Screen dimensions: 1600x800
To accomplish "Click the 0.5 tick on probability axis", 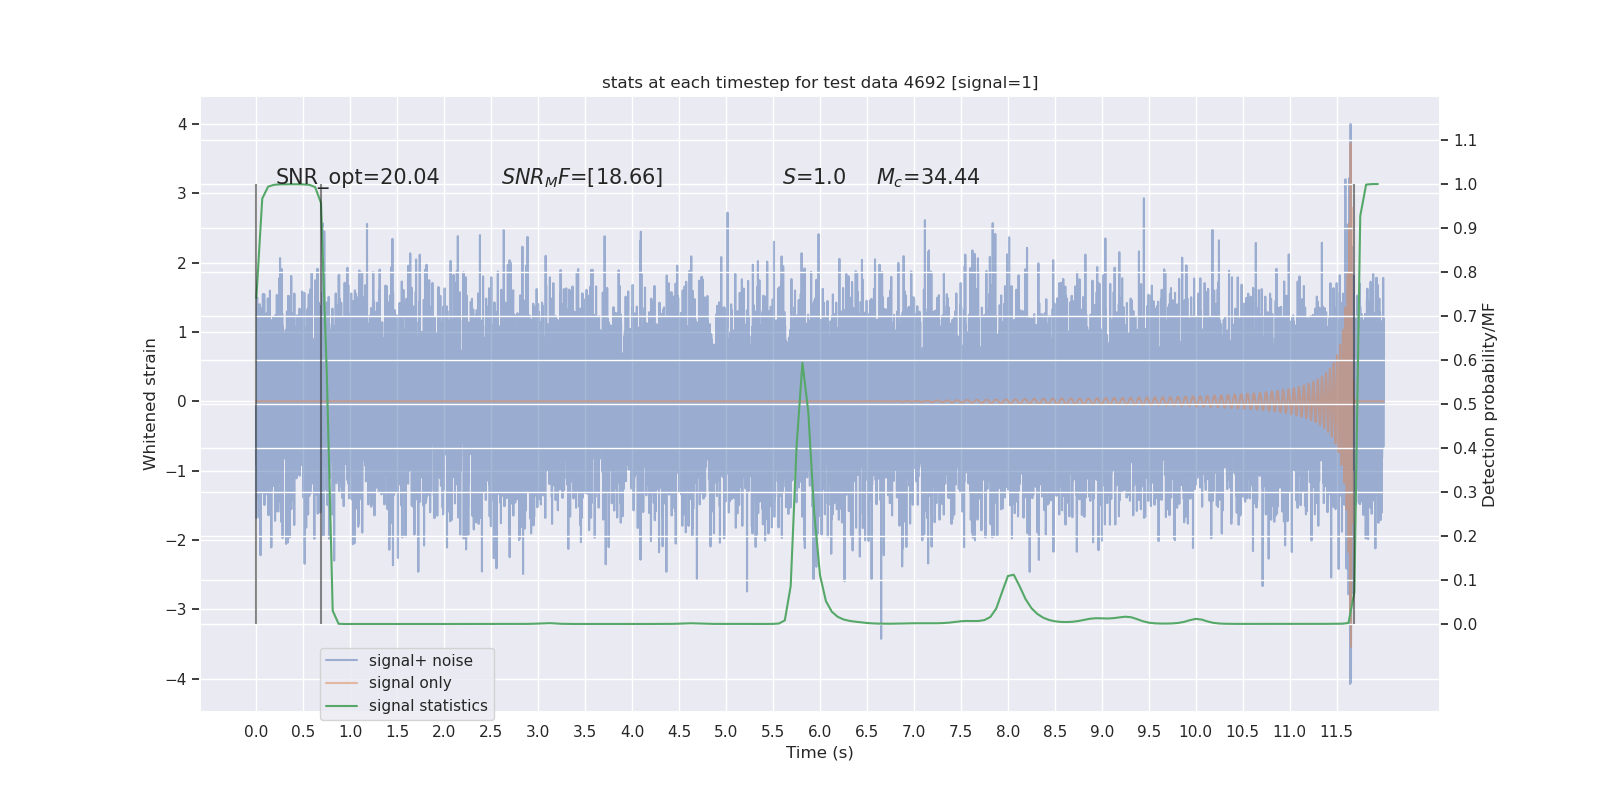I will [1465, 404].
